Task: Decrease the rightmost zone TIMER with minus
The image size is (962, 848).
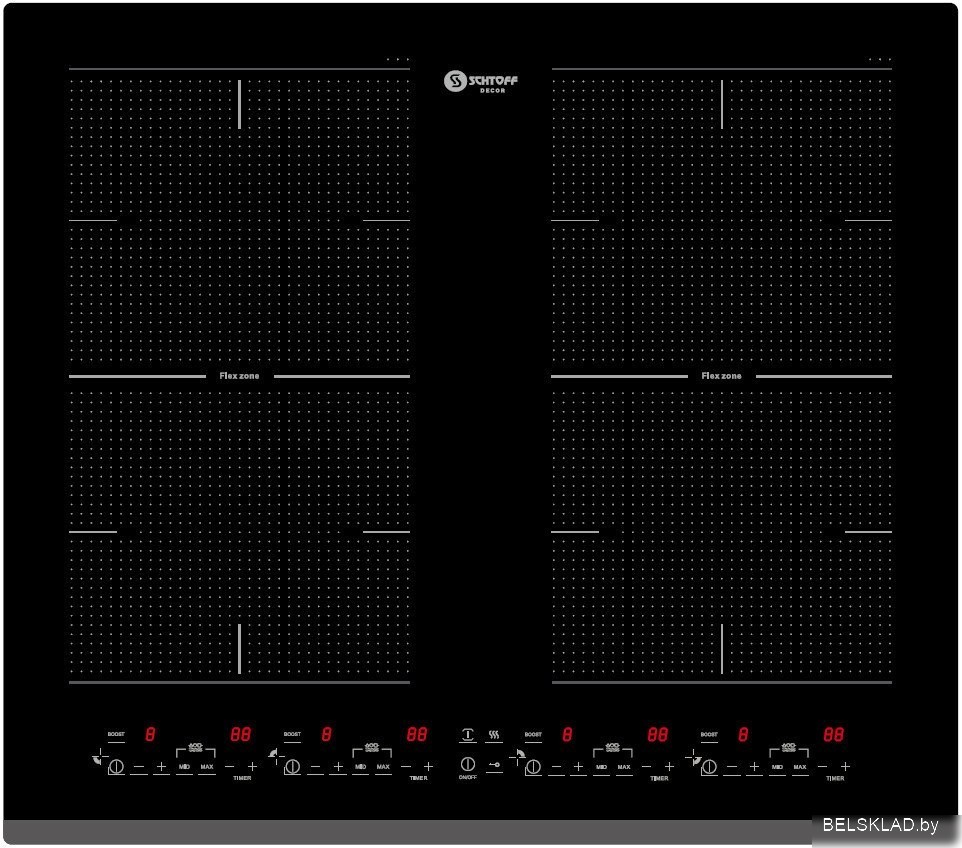Action: point(822,766)
